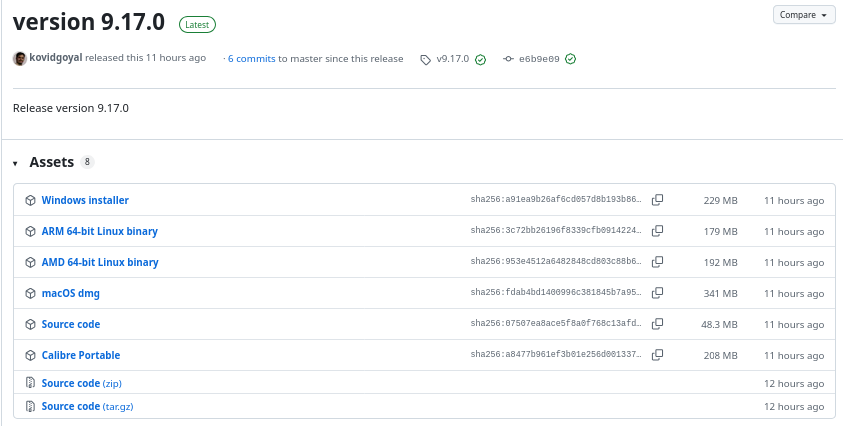The height and width of the screenshot is (426, 844).
Task: Download Source code (tar.gz)
Action: coord(87,407)
